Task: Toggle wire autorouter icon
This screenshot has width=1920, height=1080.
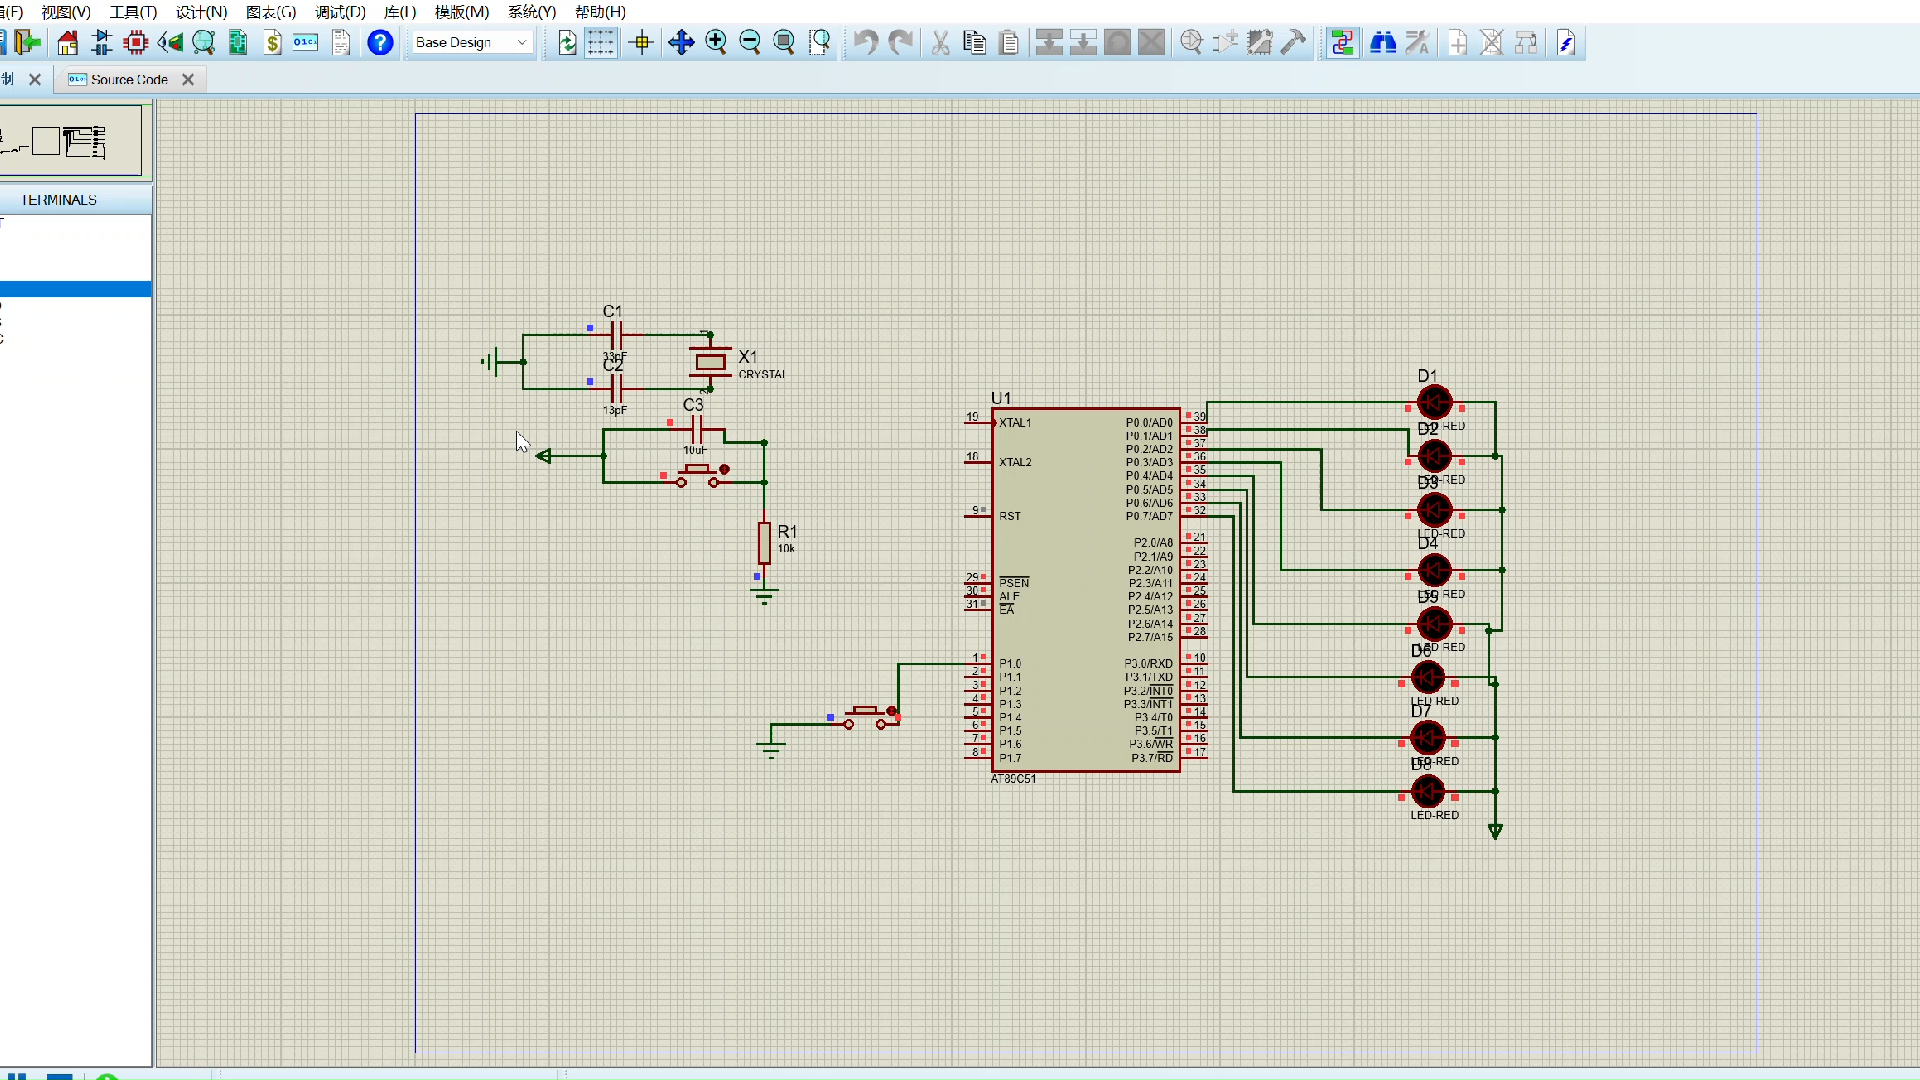Action: pos(1342,43)
